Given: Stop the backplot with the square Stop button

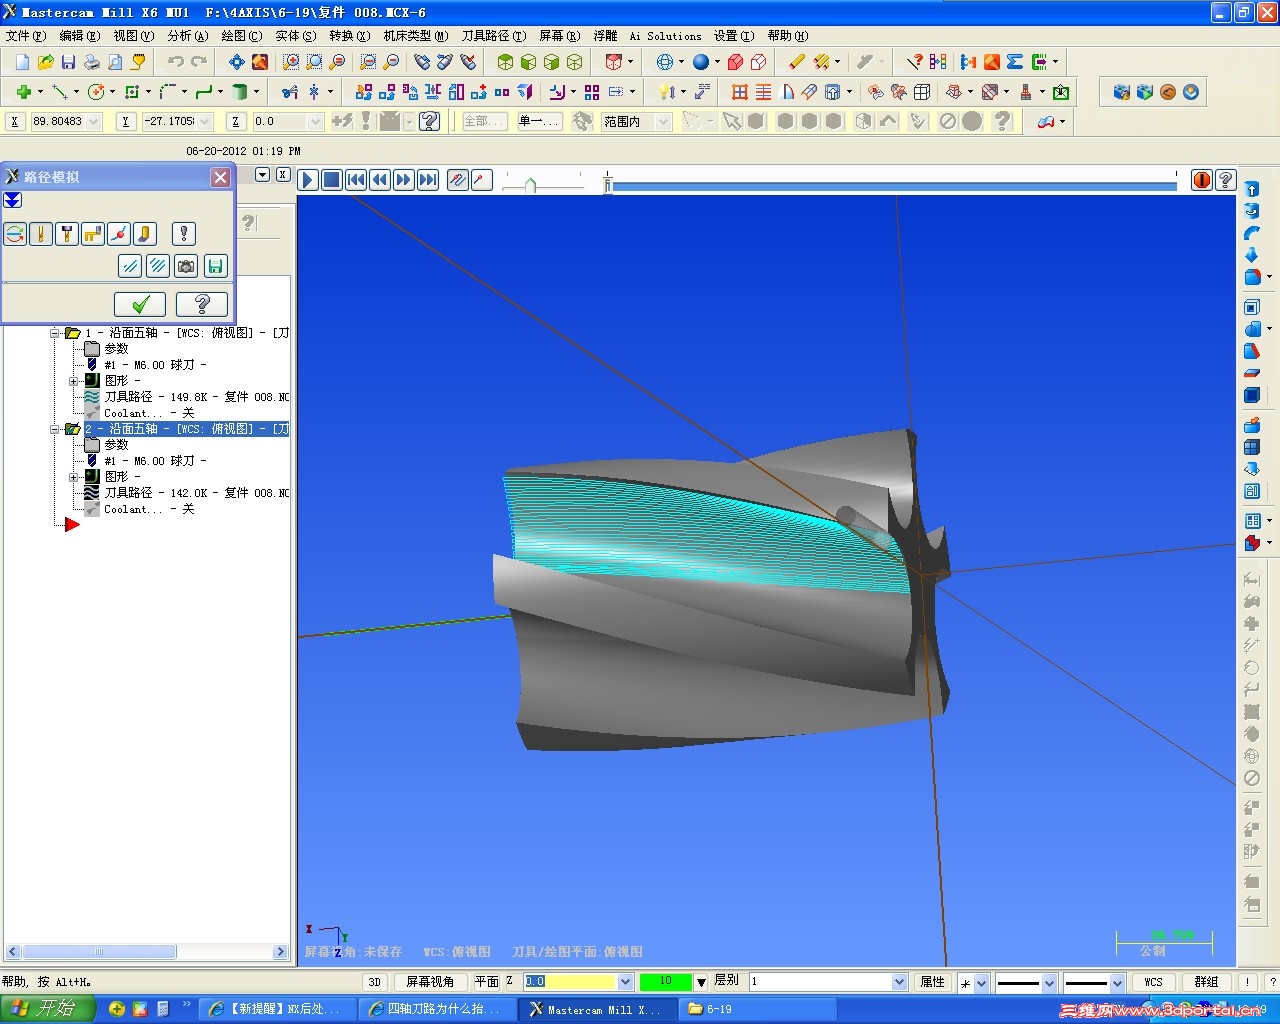Looking at the screenshot, I should (332, 180).
